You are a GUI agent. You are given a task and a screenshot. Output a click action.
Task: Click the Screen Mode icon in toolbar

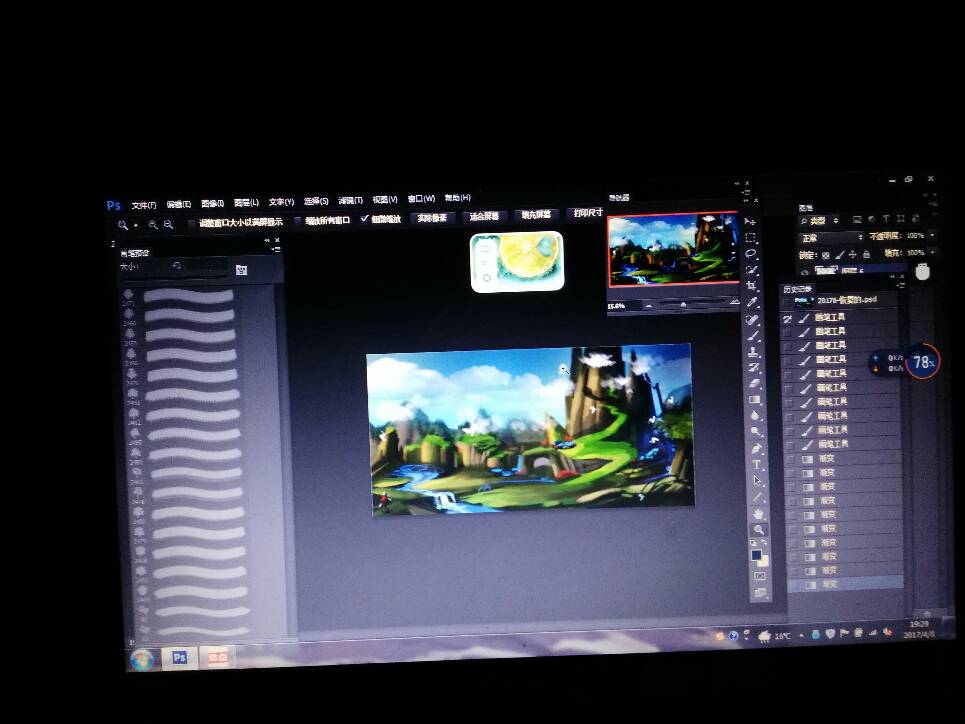click(761, 593)
